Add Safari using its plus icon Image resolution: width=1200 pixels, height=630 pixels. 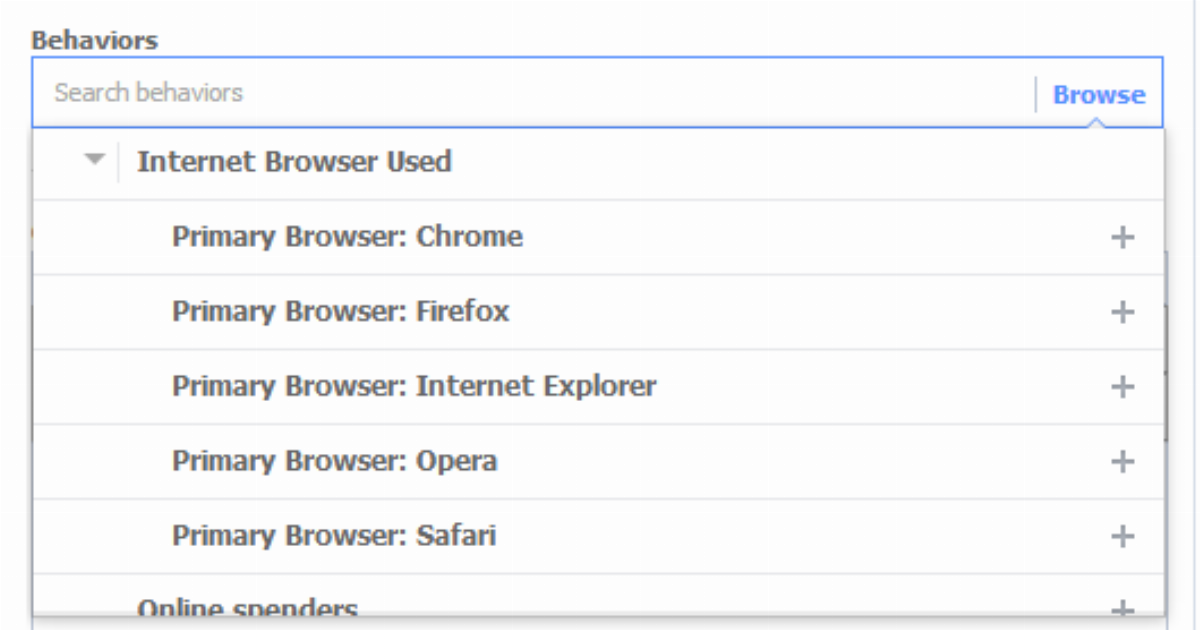[1123, 537]
